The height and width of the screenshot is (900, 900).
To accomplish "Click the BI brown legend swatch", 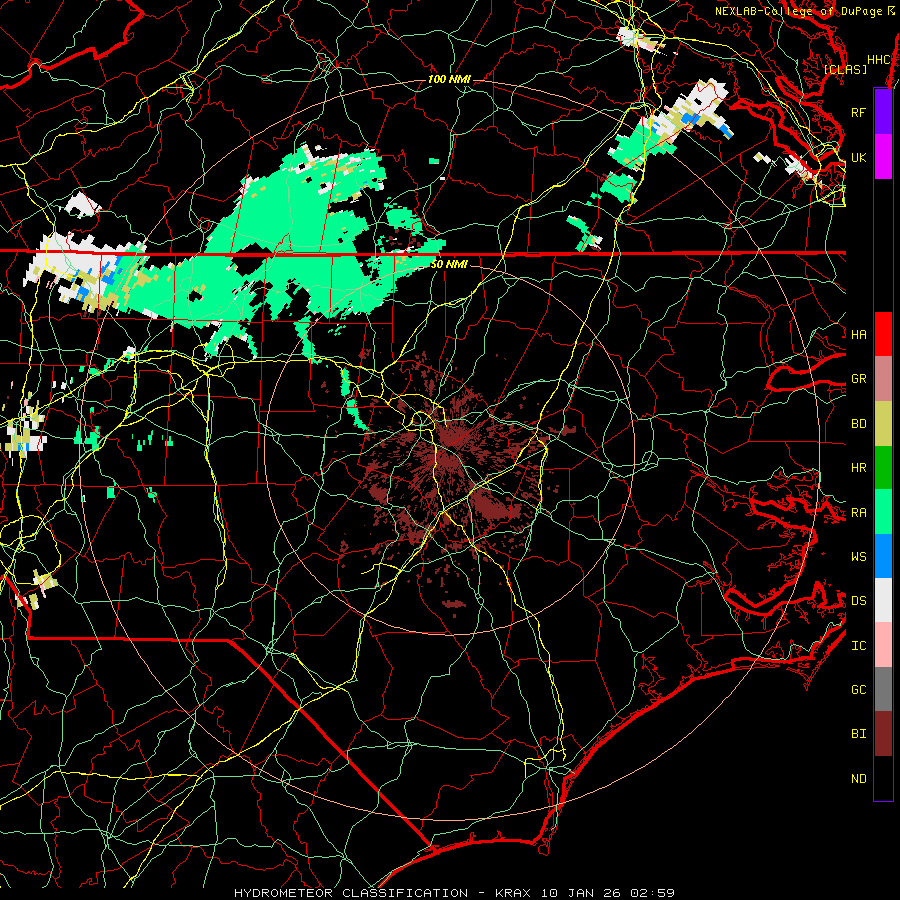I will click(883, 734).
